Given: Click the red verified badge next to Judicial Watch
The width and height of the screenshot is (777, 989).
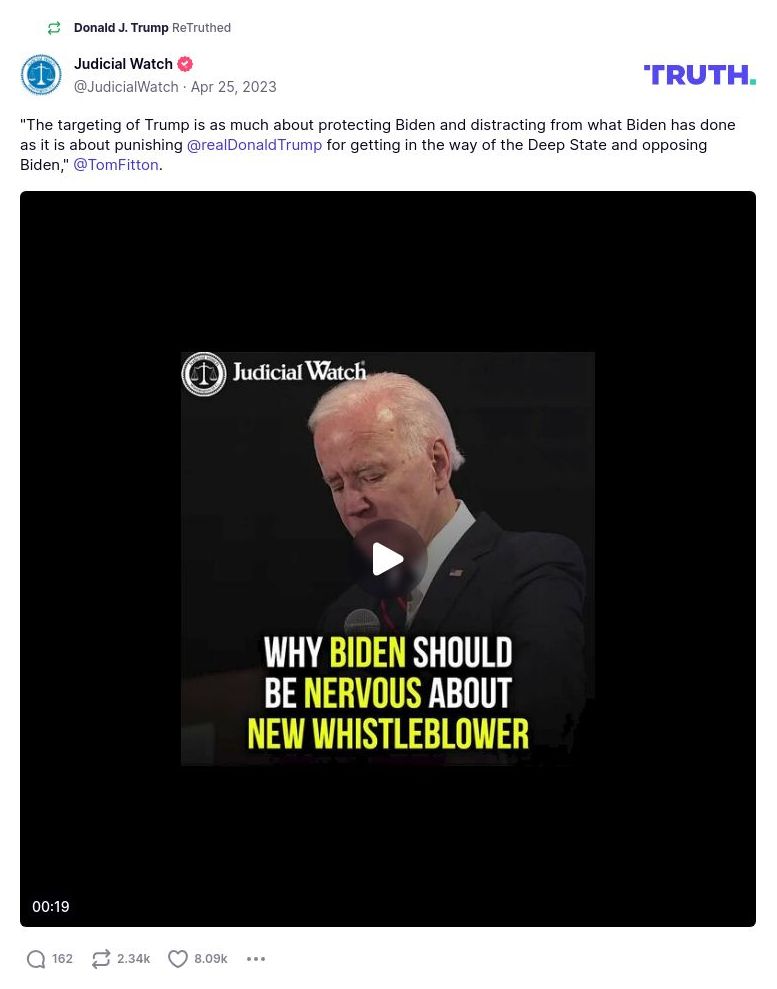Looking at the screenshot, I should (x=185, y=64).
